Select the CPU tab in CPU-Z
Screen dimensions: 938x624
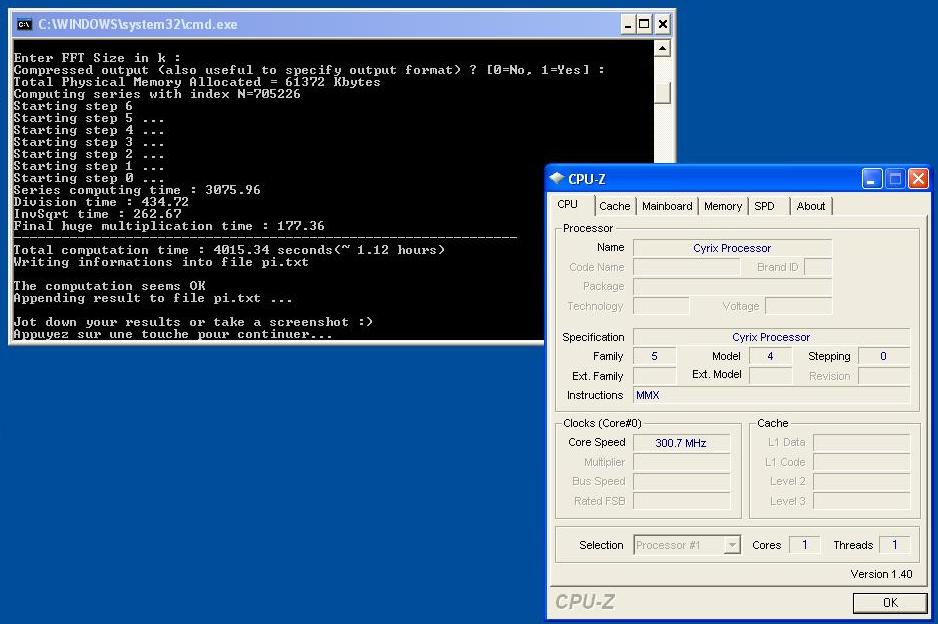point(567,204)
